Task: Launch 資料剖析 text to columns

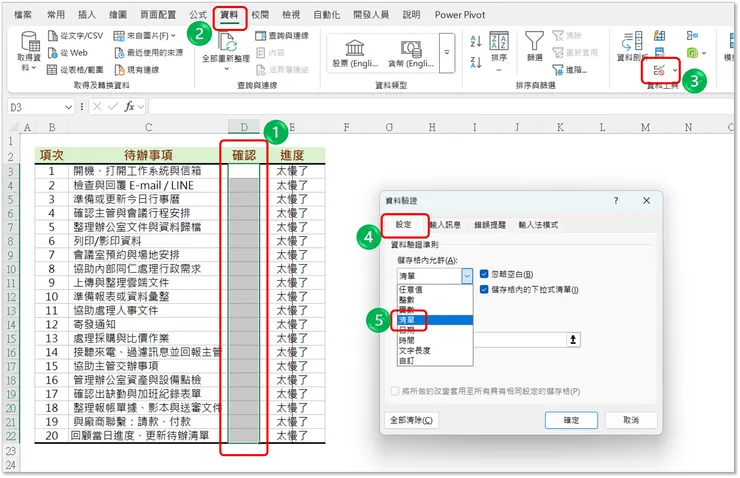Action: pyautogui.click(x=632, y=46)
